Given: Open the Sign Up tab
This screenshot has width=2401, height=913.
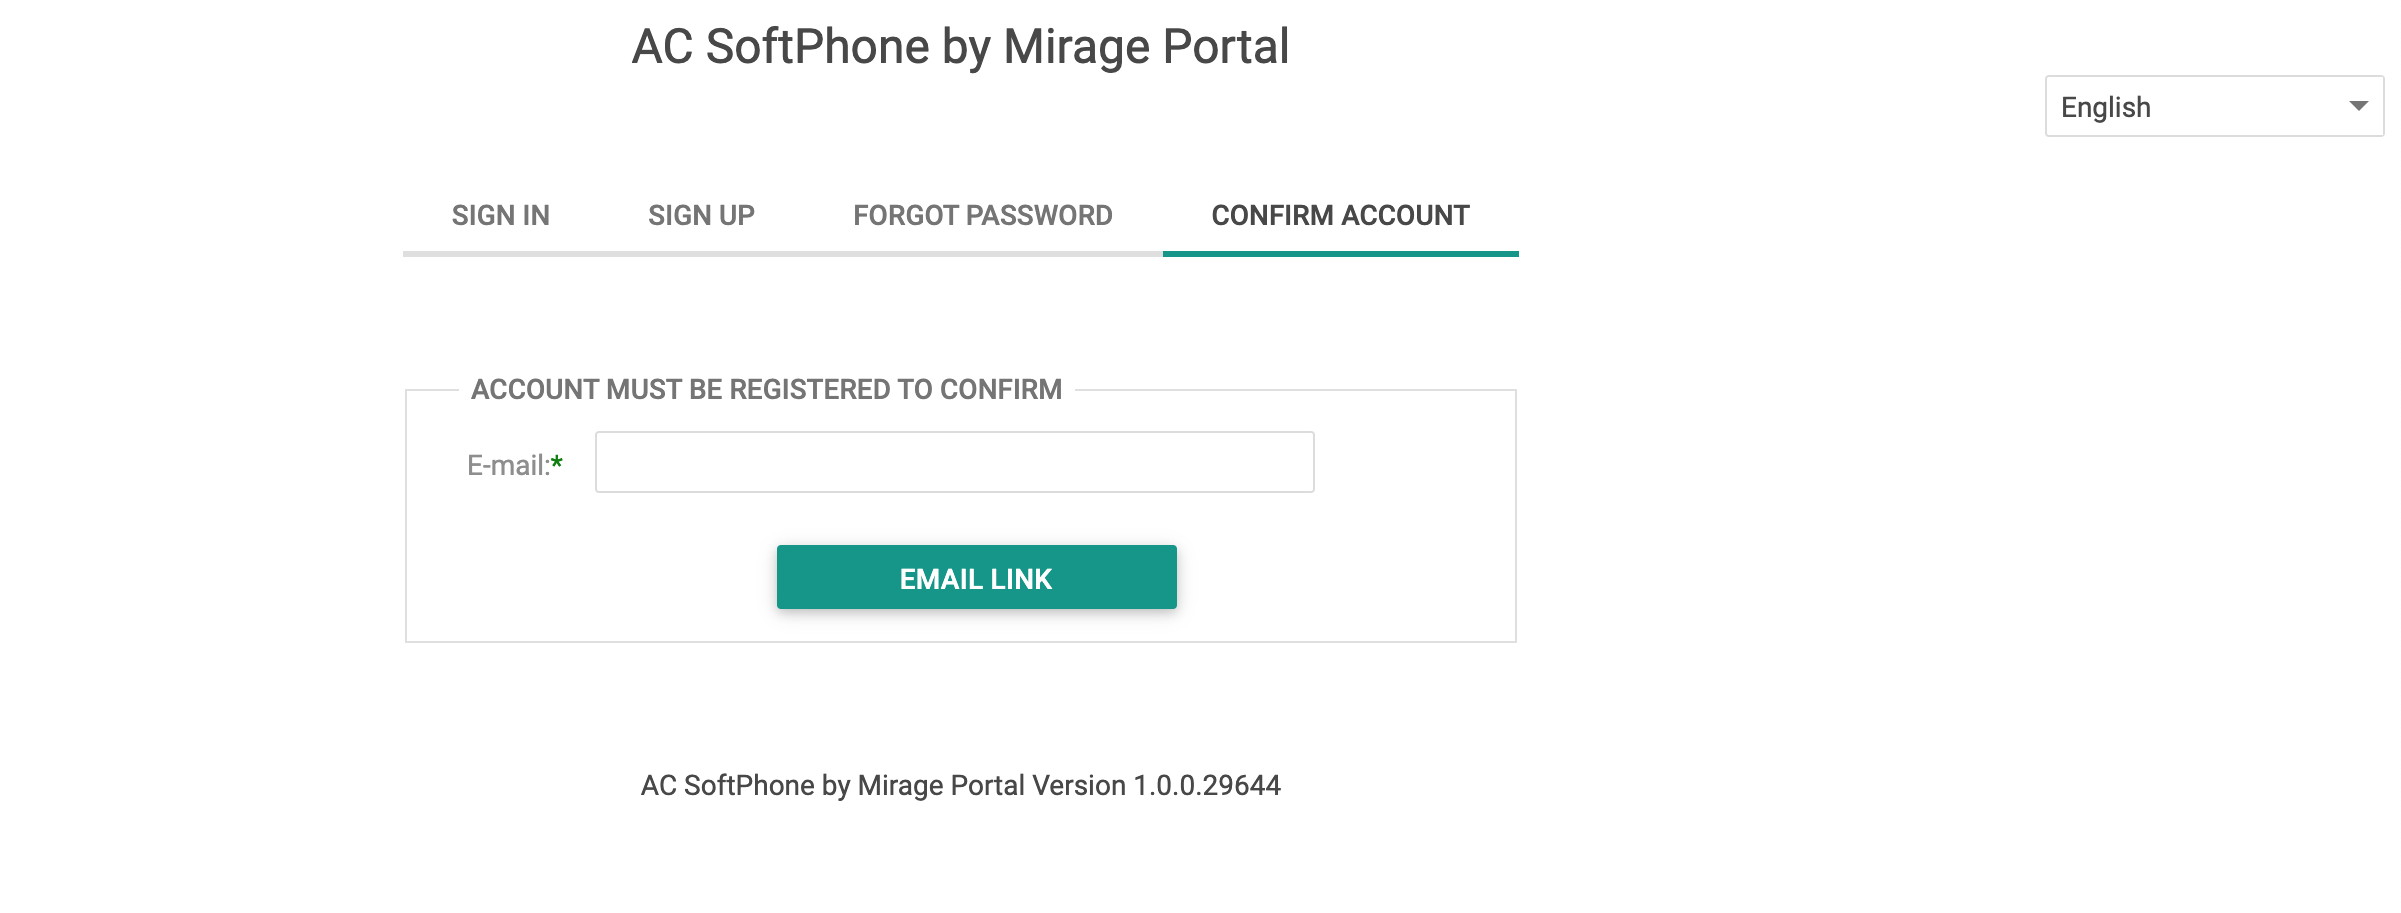Looking at the screenshot, I should (x=701, y=215).
